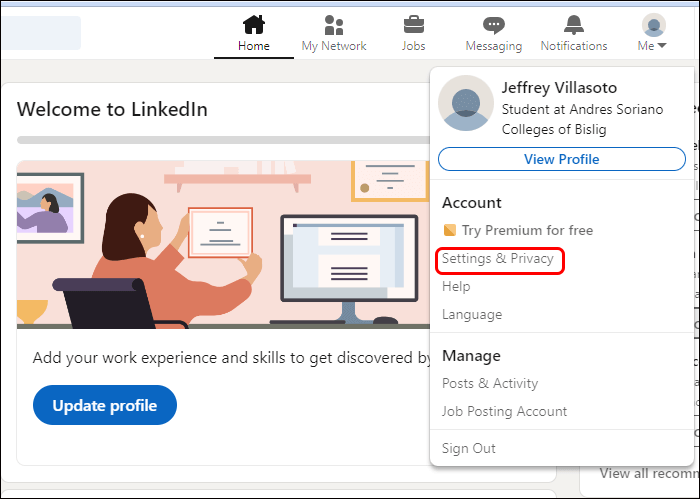
Task: Open the Messaging chat bubble icon
Action: pos(494,25)
